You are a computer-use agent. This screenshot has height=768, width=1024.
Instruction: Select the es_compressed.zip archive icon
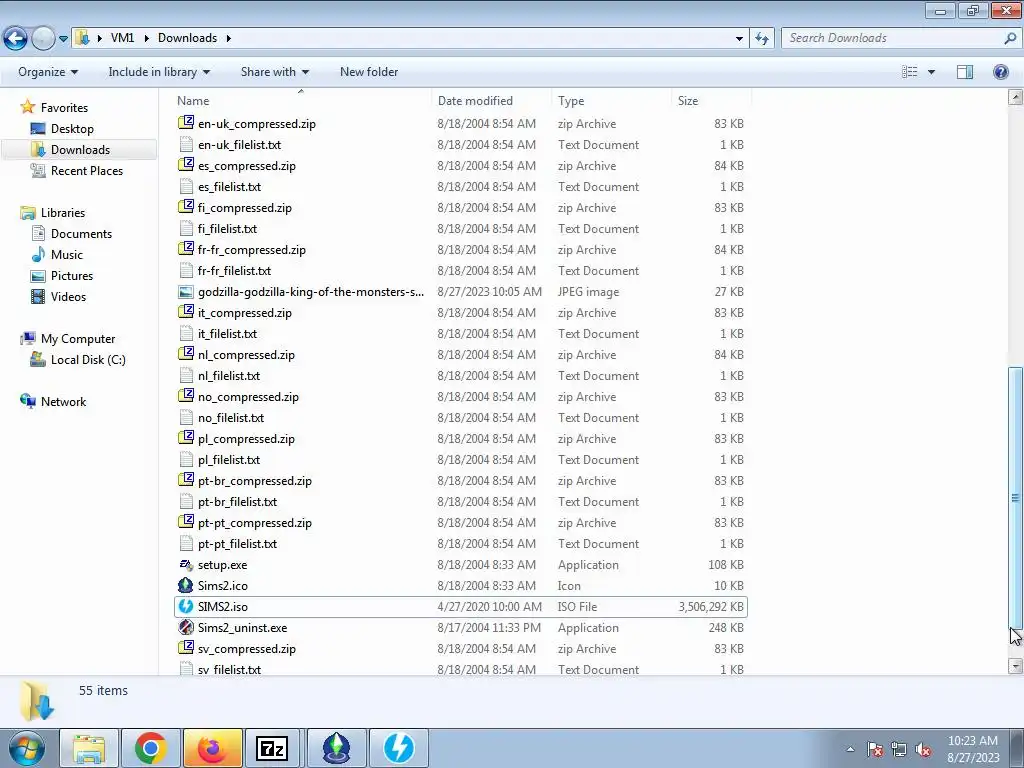click(186, 165)
